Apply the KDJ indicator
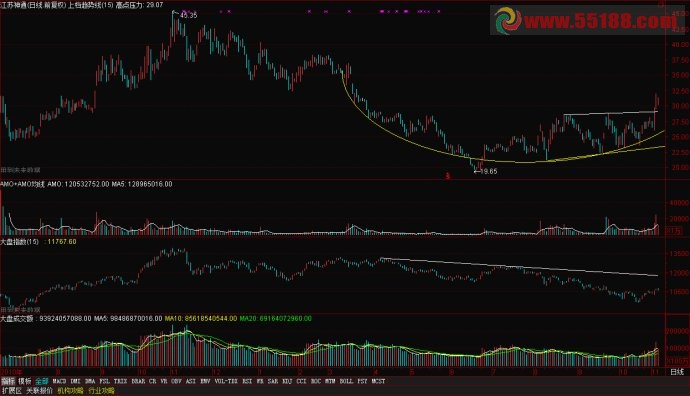Screen dimensions: 690x396 (x=287, y=381)
